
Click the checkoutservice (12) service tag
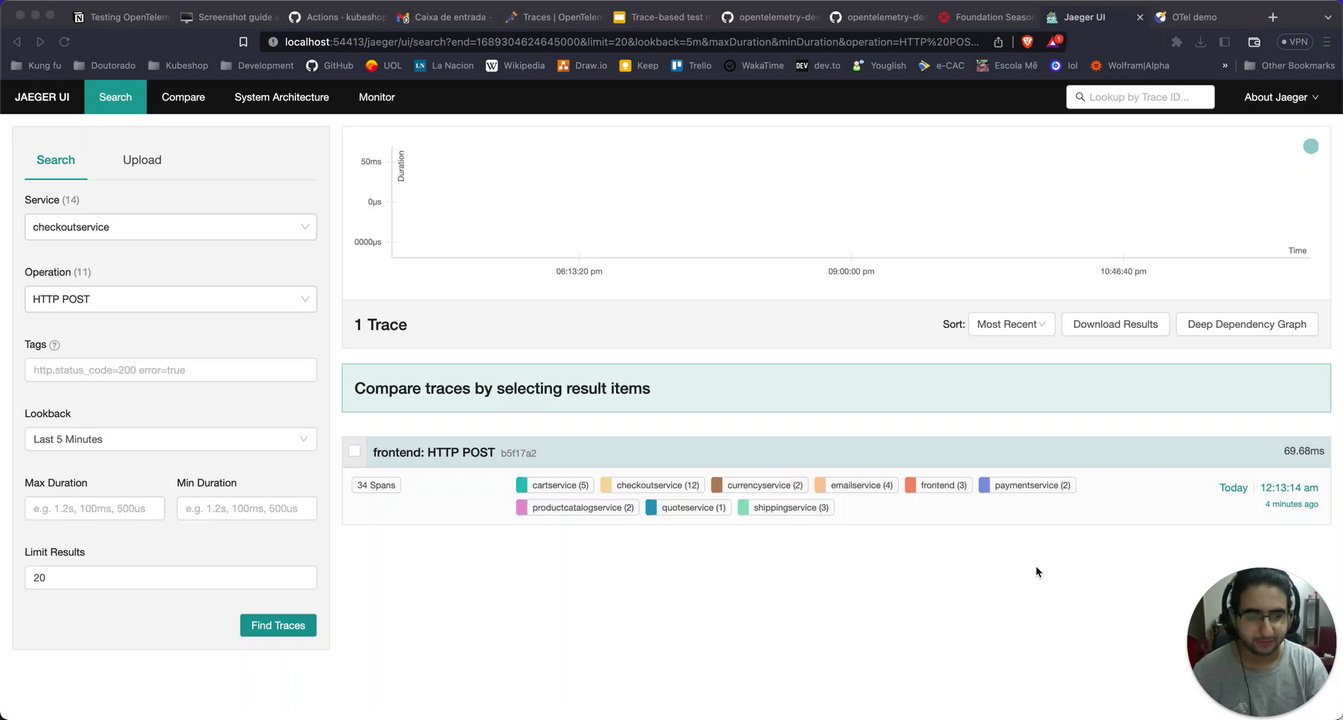651,485
